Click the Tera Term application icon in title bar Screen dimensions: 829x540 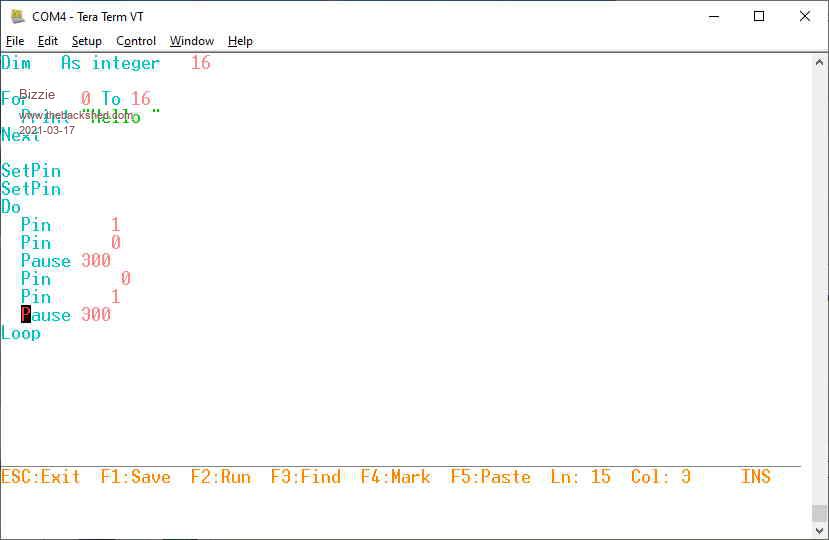point(17,16)
